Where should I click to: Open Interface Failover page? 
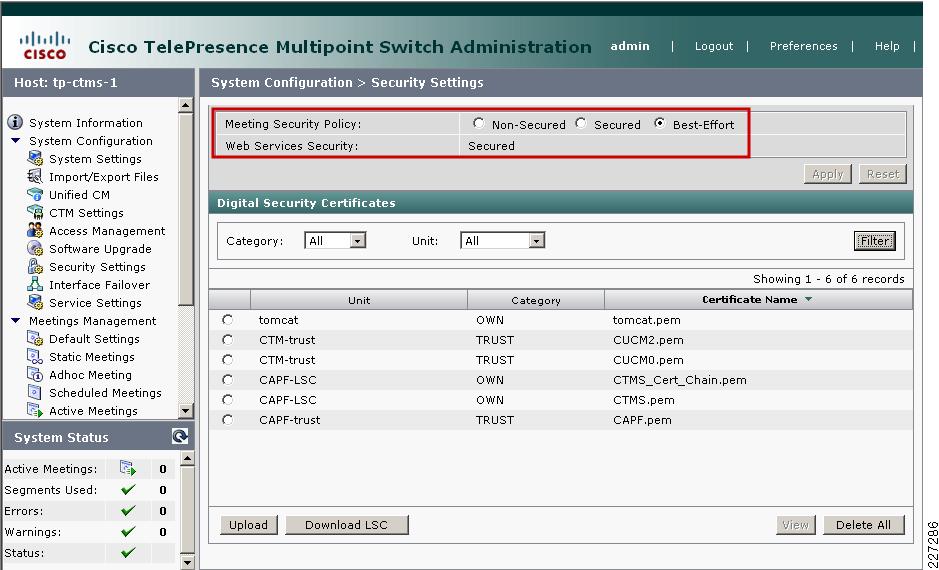pos(99,284)
